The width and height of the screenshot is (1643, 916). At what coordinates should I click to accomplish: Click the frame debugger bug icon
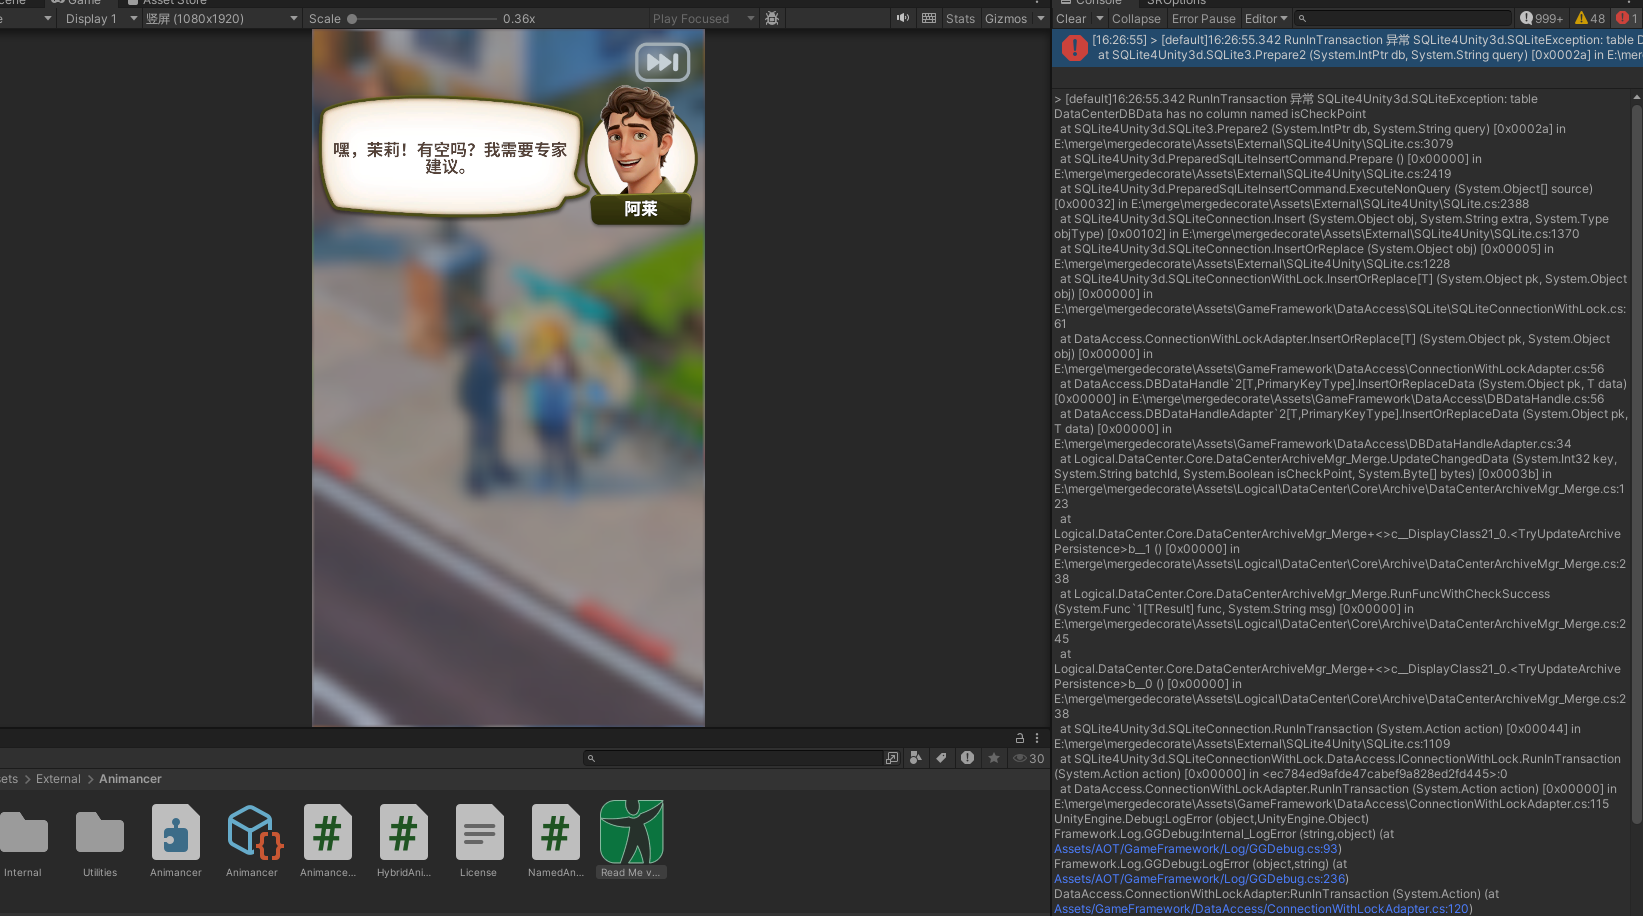(772, 18)
